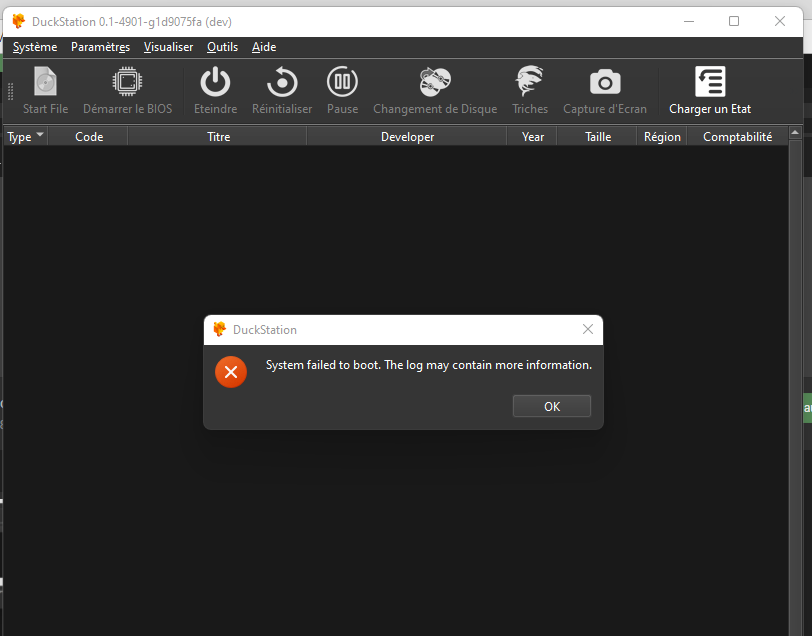Sort game list by Taille column
812x636 pixels.
pyautogui.click(x=598, y=137)
